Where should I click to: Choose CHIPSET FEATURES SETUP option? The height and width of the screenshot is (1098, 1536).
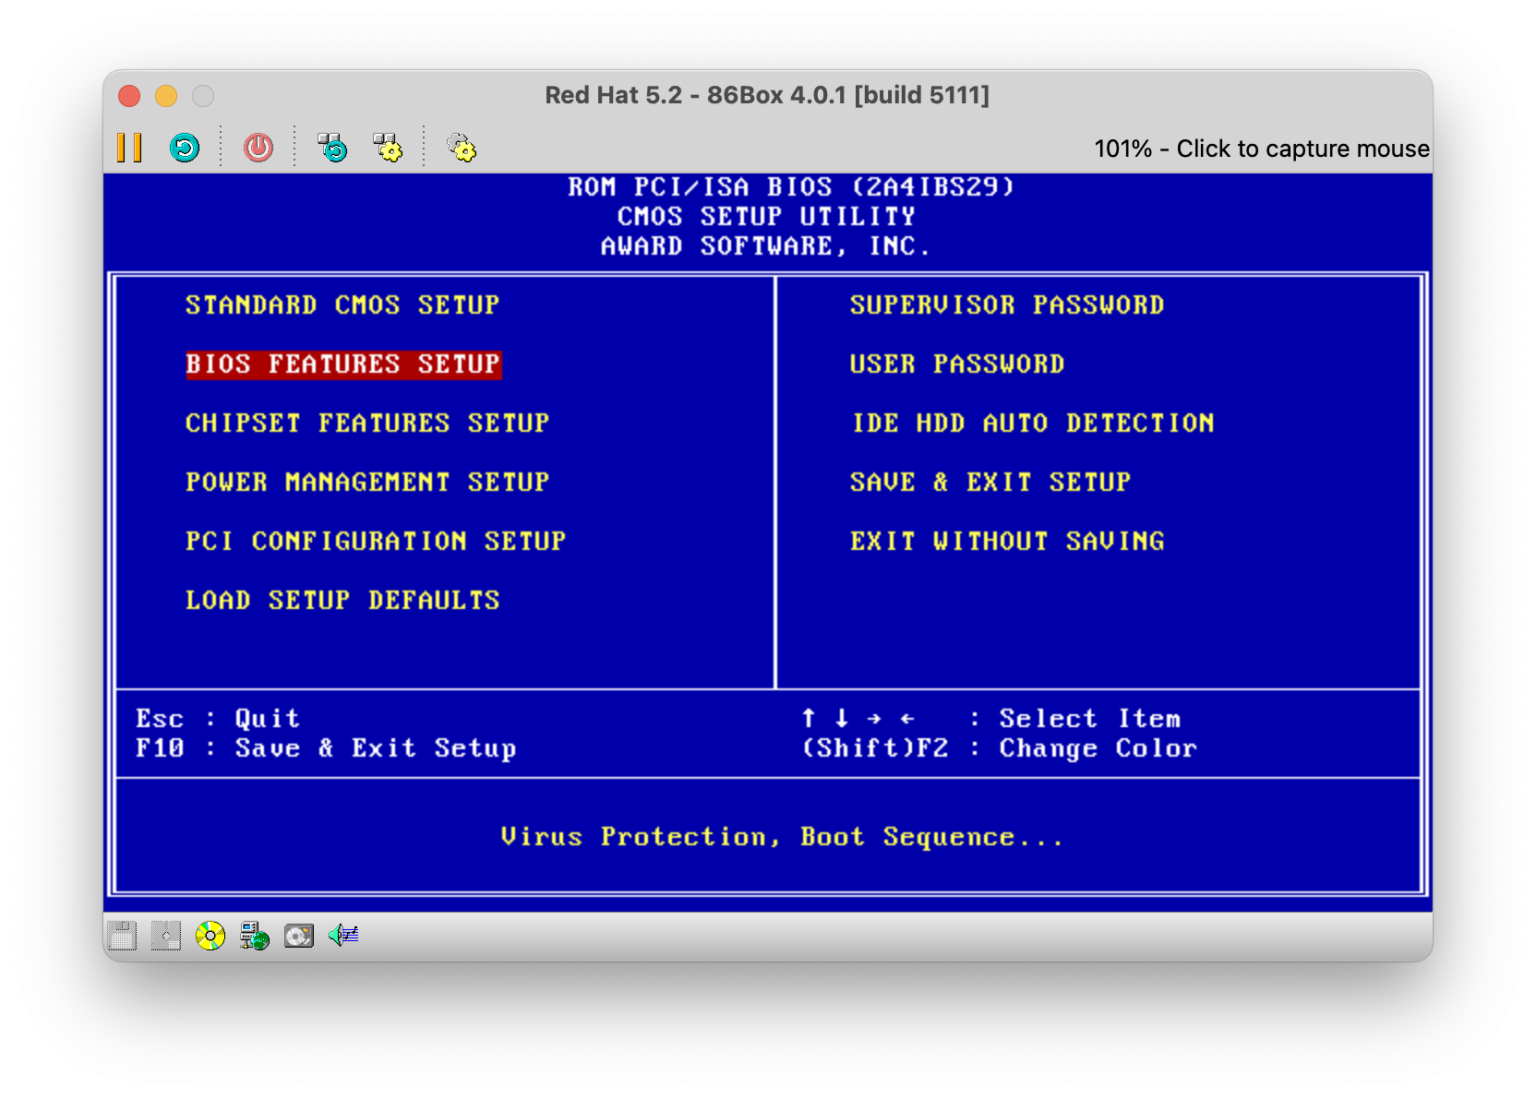[367, 423]
